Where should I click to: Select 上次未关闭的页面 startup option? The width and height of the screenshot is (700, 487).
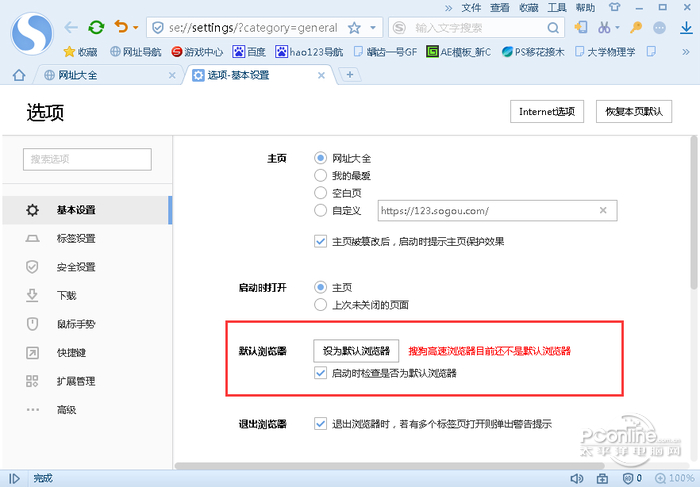[x=320, y=305]
